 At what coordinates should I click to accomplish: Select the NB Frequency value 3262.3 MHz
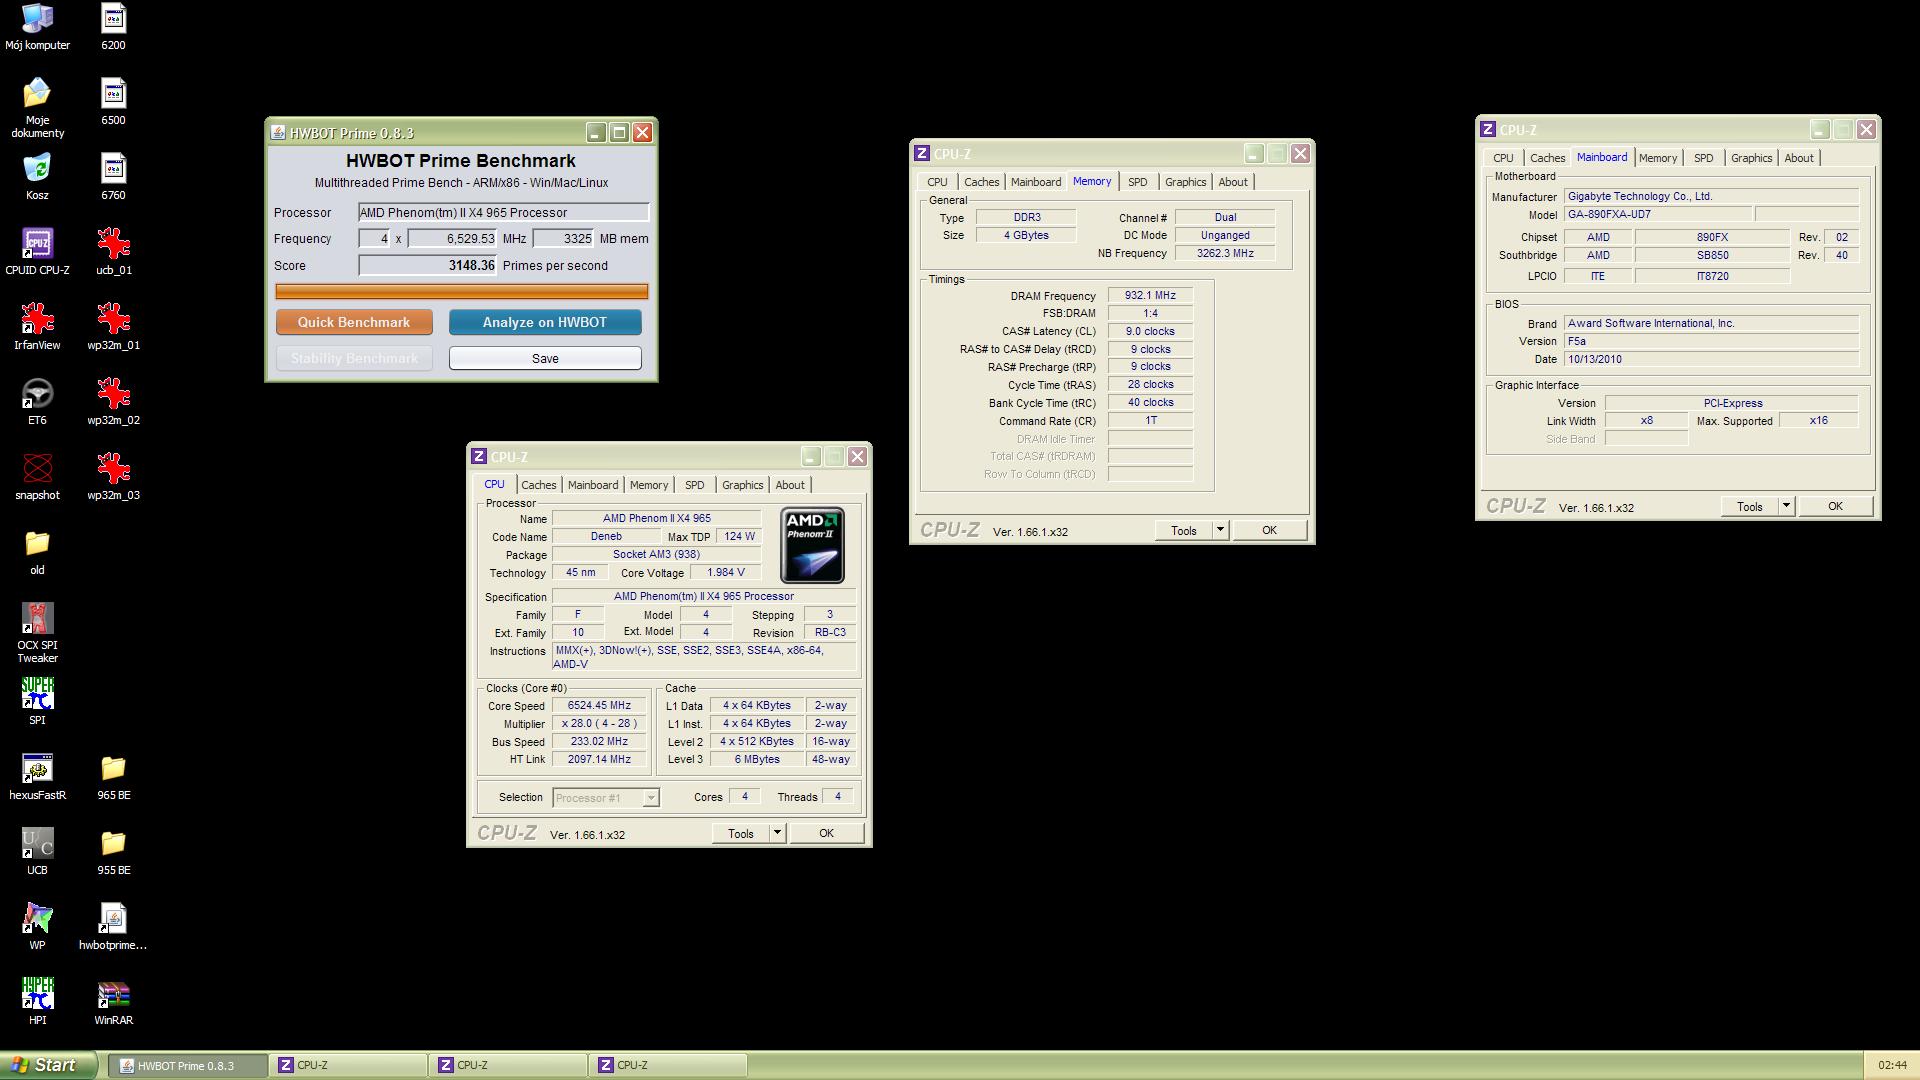(x=1225, y=253)
